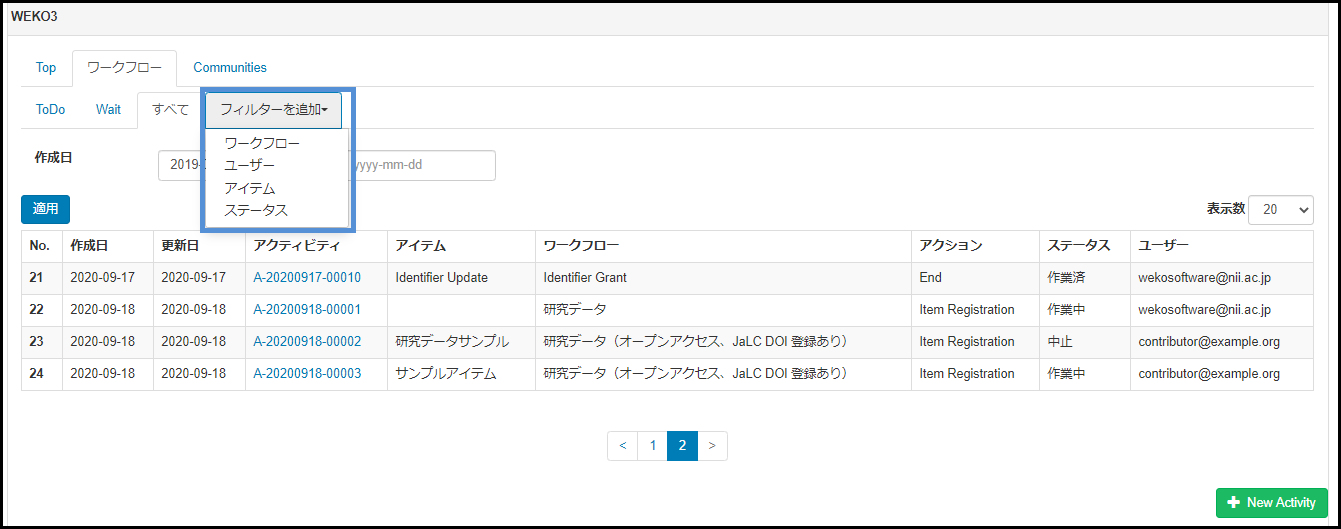Open activity A-20200917-00010
This screenshot has width=1341, height=529.
[307, 278]
